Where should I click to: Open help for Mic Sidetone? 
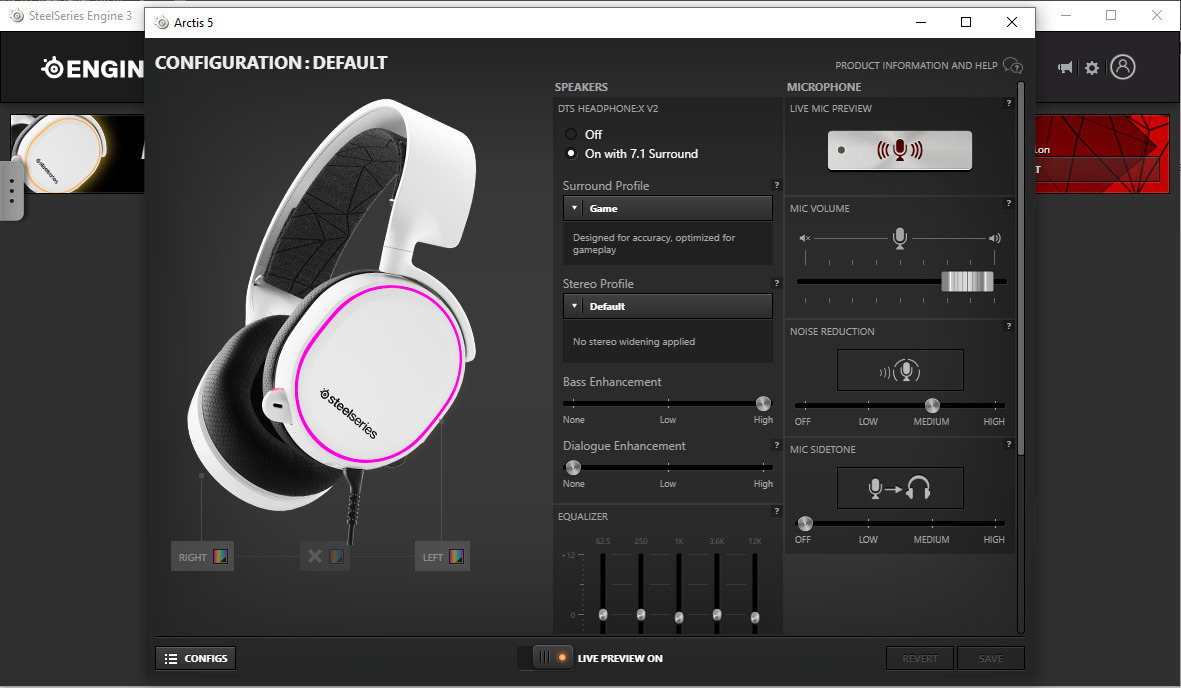point(1009,444)
